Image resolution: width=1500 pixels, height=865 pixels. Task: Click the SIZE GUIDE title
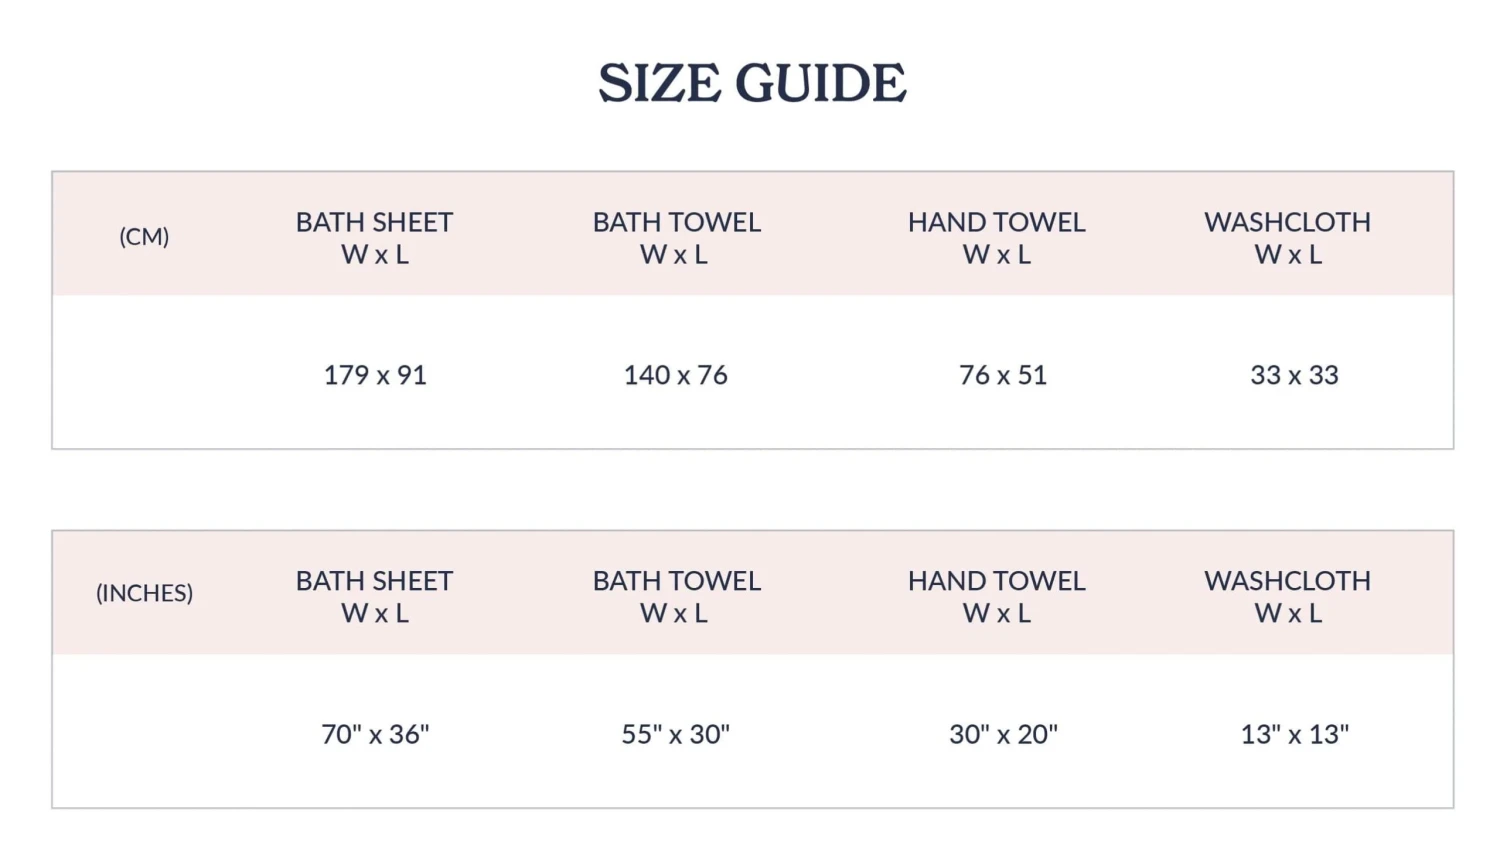tap(752, 82)
